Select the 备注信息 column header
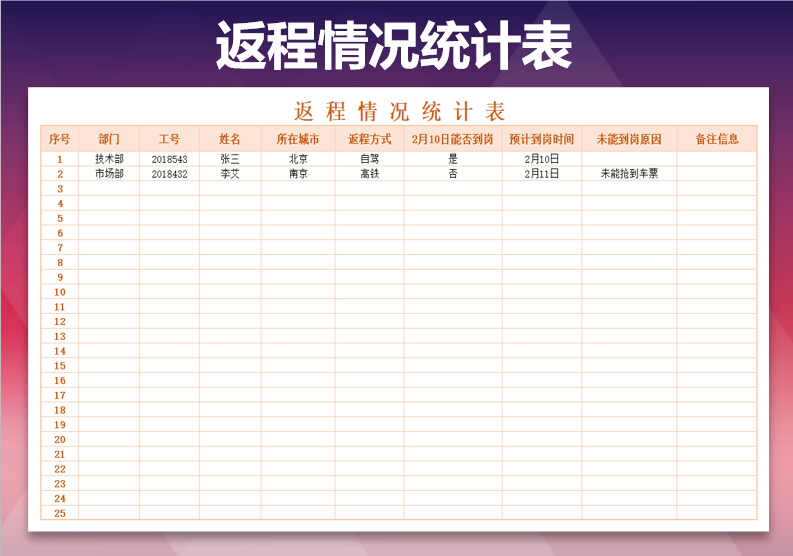 click(x=716, y=139)
